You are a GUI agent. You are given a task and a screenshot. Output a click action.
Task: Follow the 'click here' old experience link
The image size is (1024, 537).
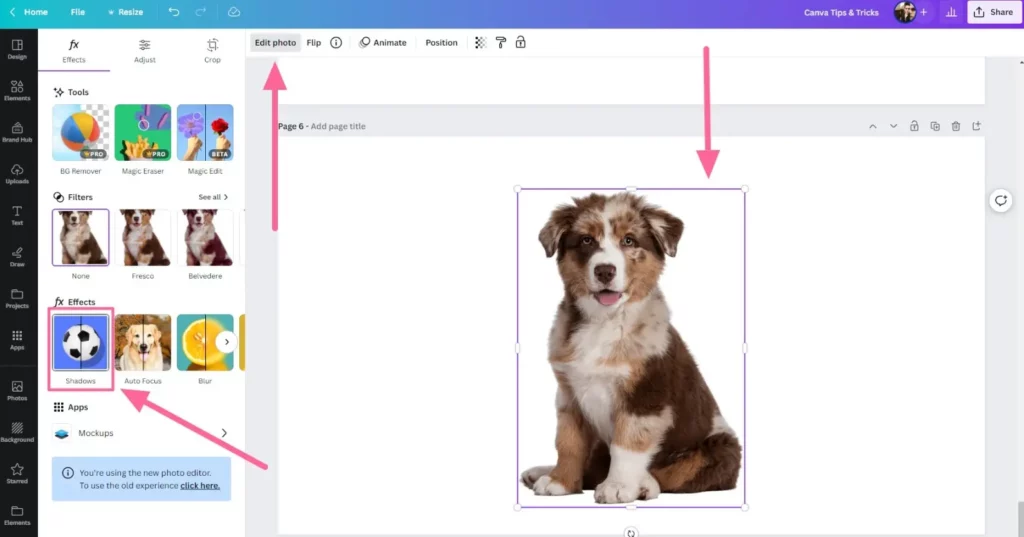200,485
